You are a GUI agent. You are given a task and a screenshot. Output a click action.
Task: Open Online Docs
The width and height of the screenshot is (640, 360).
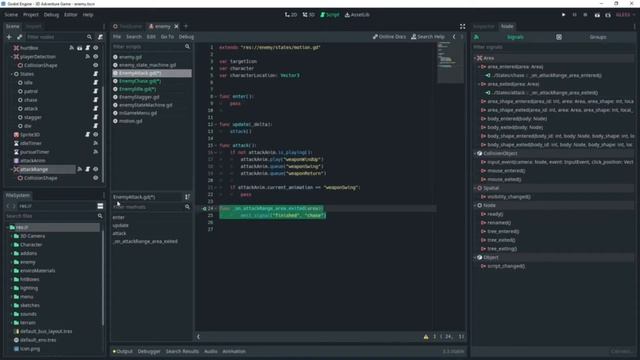[389, 37]
